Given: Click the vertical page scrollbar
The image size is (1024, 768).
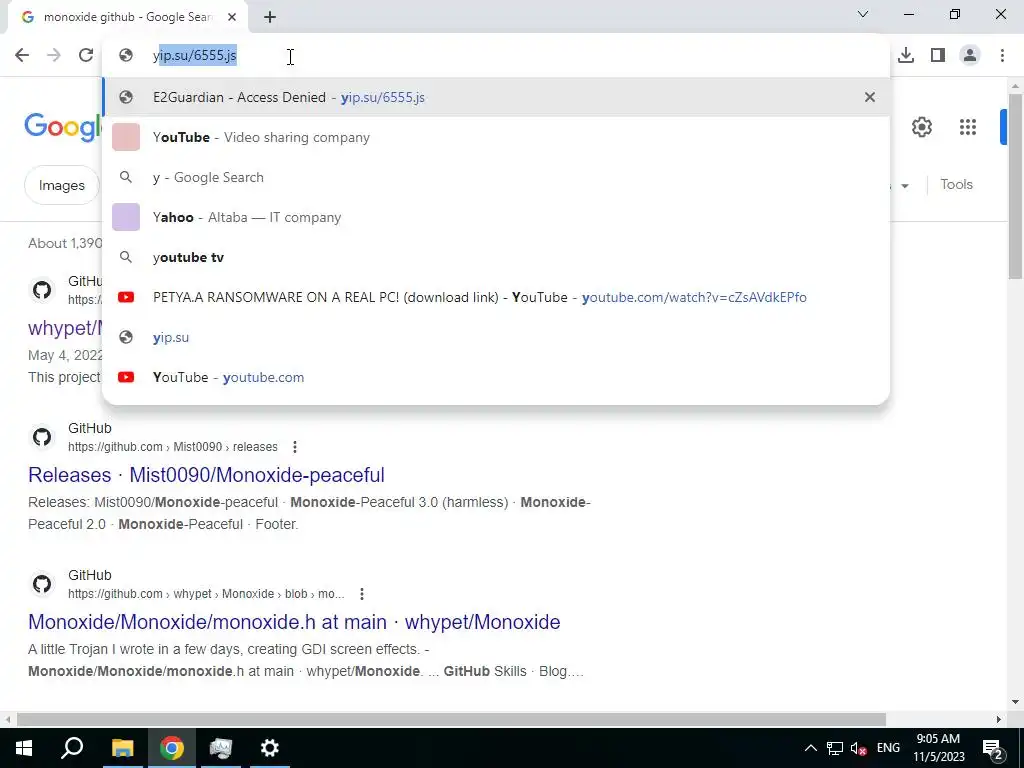Looking at the screenshot, I should tap(1015, 186).
